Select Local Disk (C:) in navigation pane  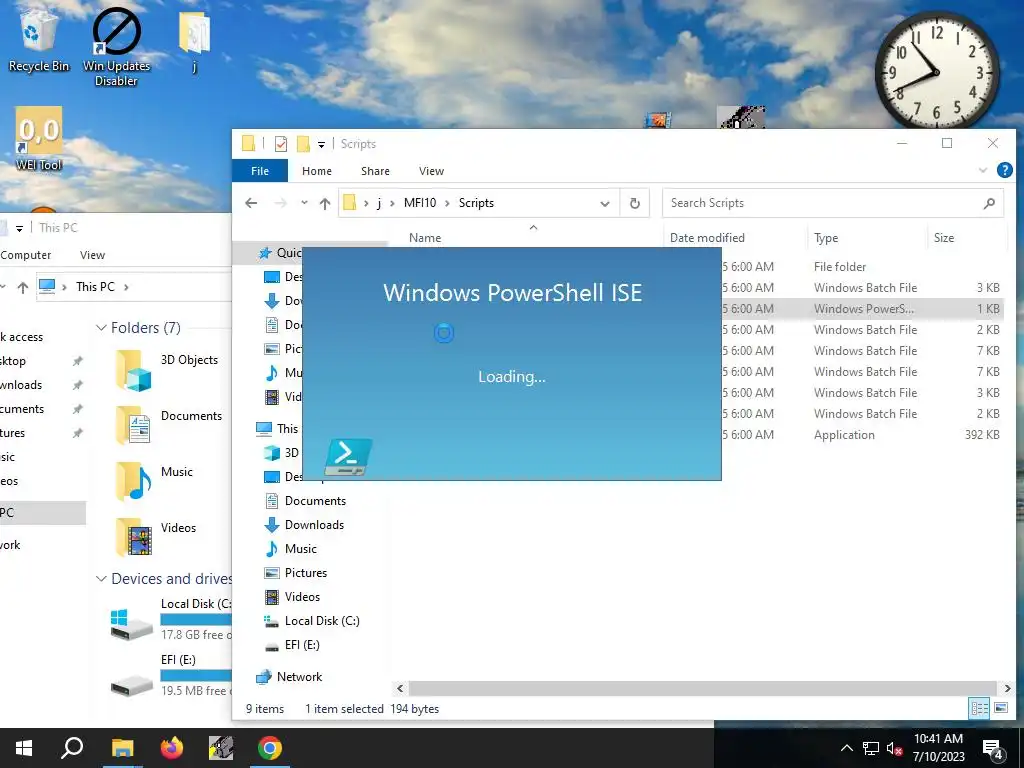[x=321, y=621]
